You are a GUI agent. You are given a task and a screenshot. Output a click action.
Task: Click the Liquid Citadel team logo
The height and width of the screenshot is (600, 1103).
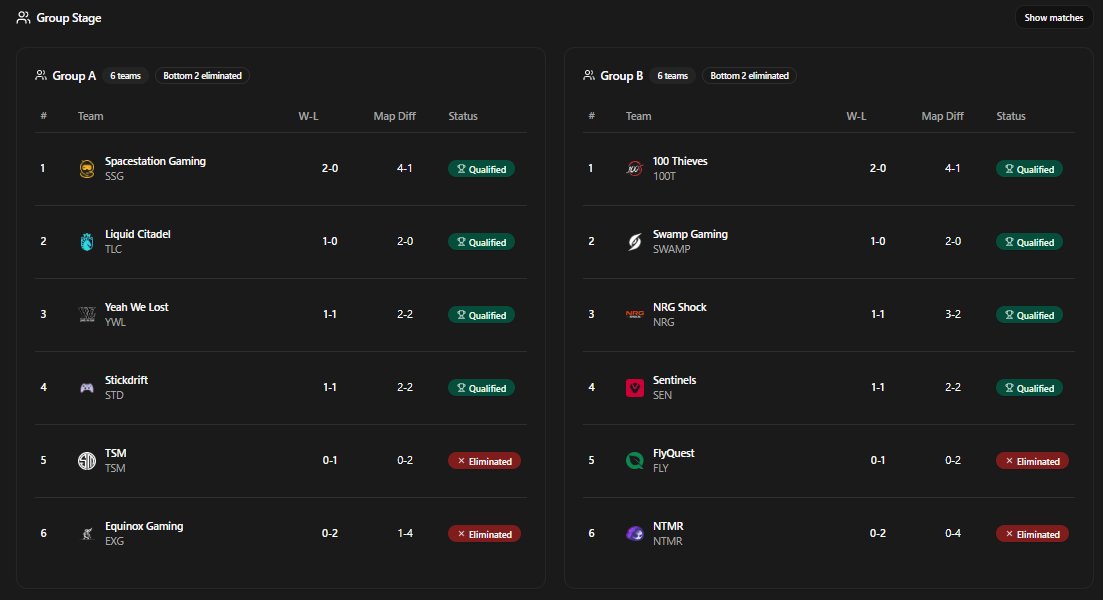[87, 242]
